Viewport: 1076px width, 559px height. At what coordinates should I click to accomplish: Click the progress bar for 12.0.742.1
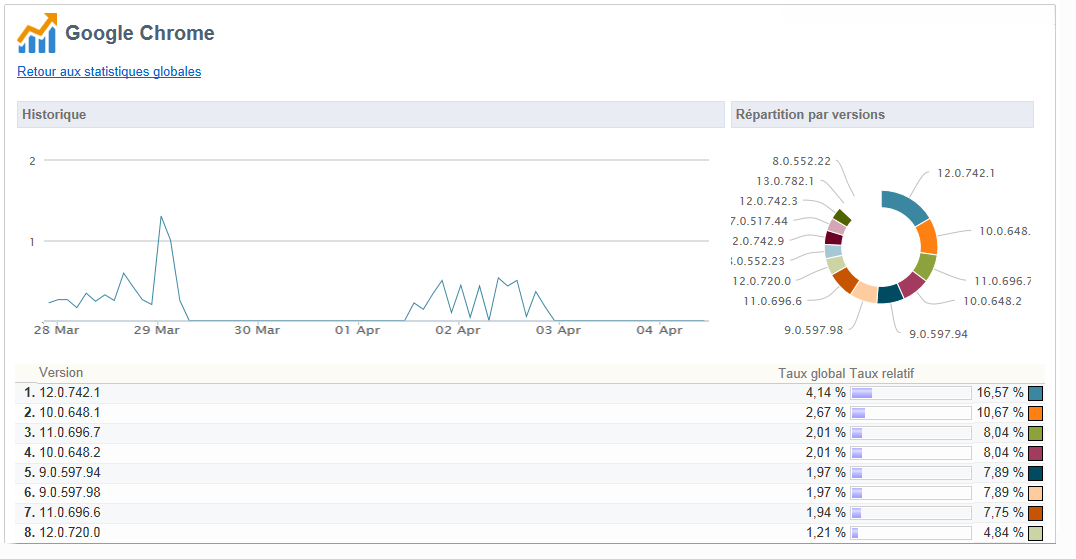911,393
